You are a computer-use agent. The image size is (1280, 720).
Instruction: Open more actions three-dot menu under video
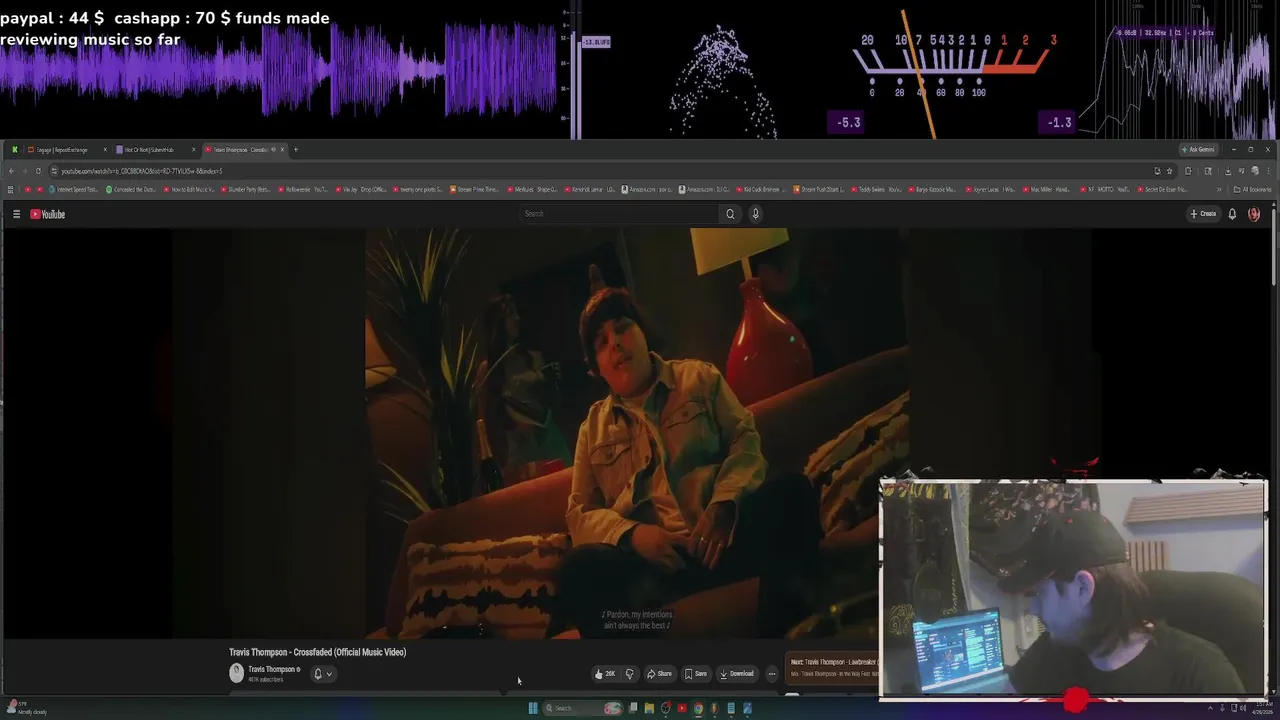coord(771,674)
